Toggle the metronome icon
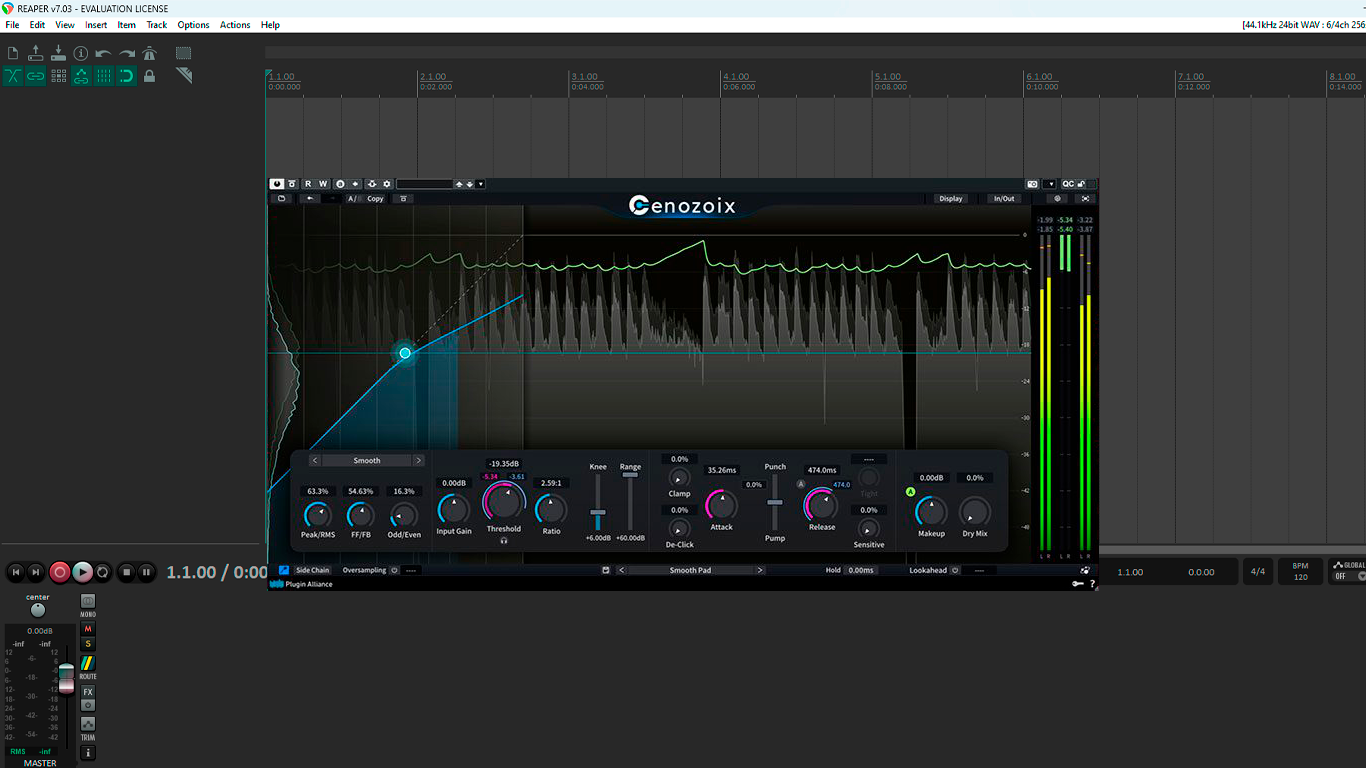The height and width of the screenshot is (768, 1366). [150, 53]
